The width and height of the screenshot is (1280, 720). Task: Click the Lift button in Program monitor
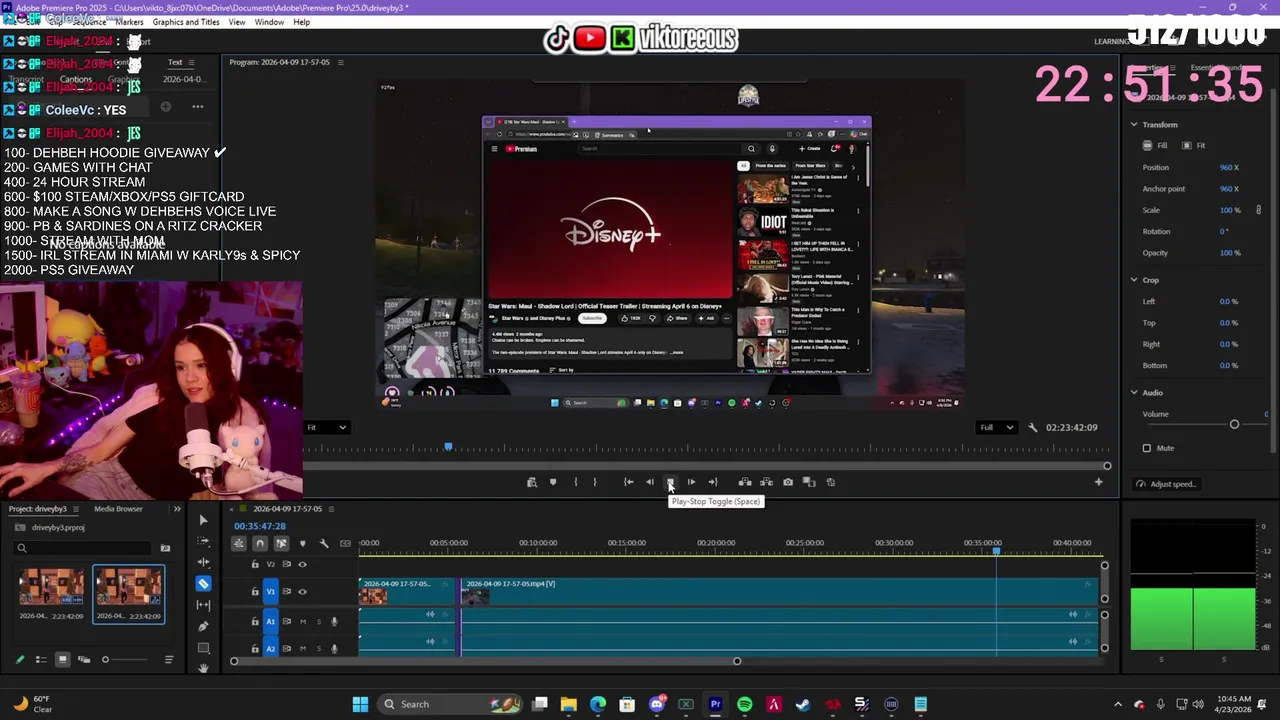(x=744, y=482)
